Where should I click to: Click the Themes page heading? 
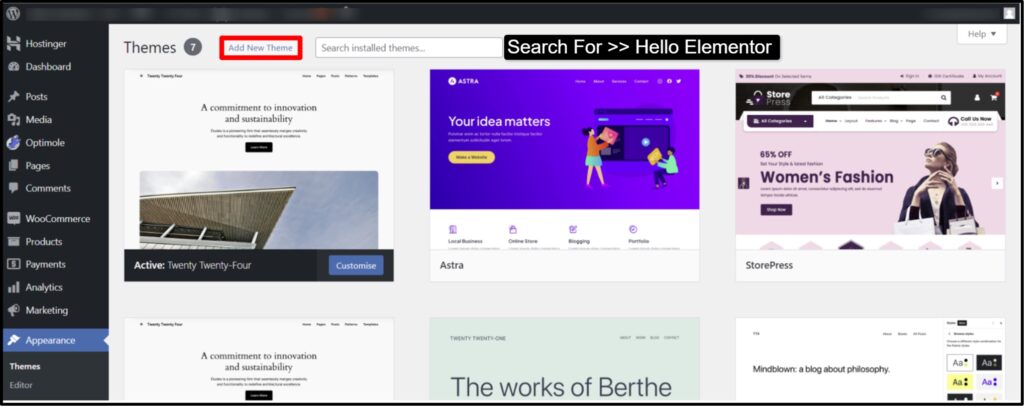point(150,48)
